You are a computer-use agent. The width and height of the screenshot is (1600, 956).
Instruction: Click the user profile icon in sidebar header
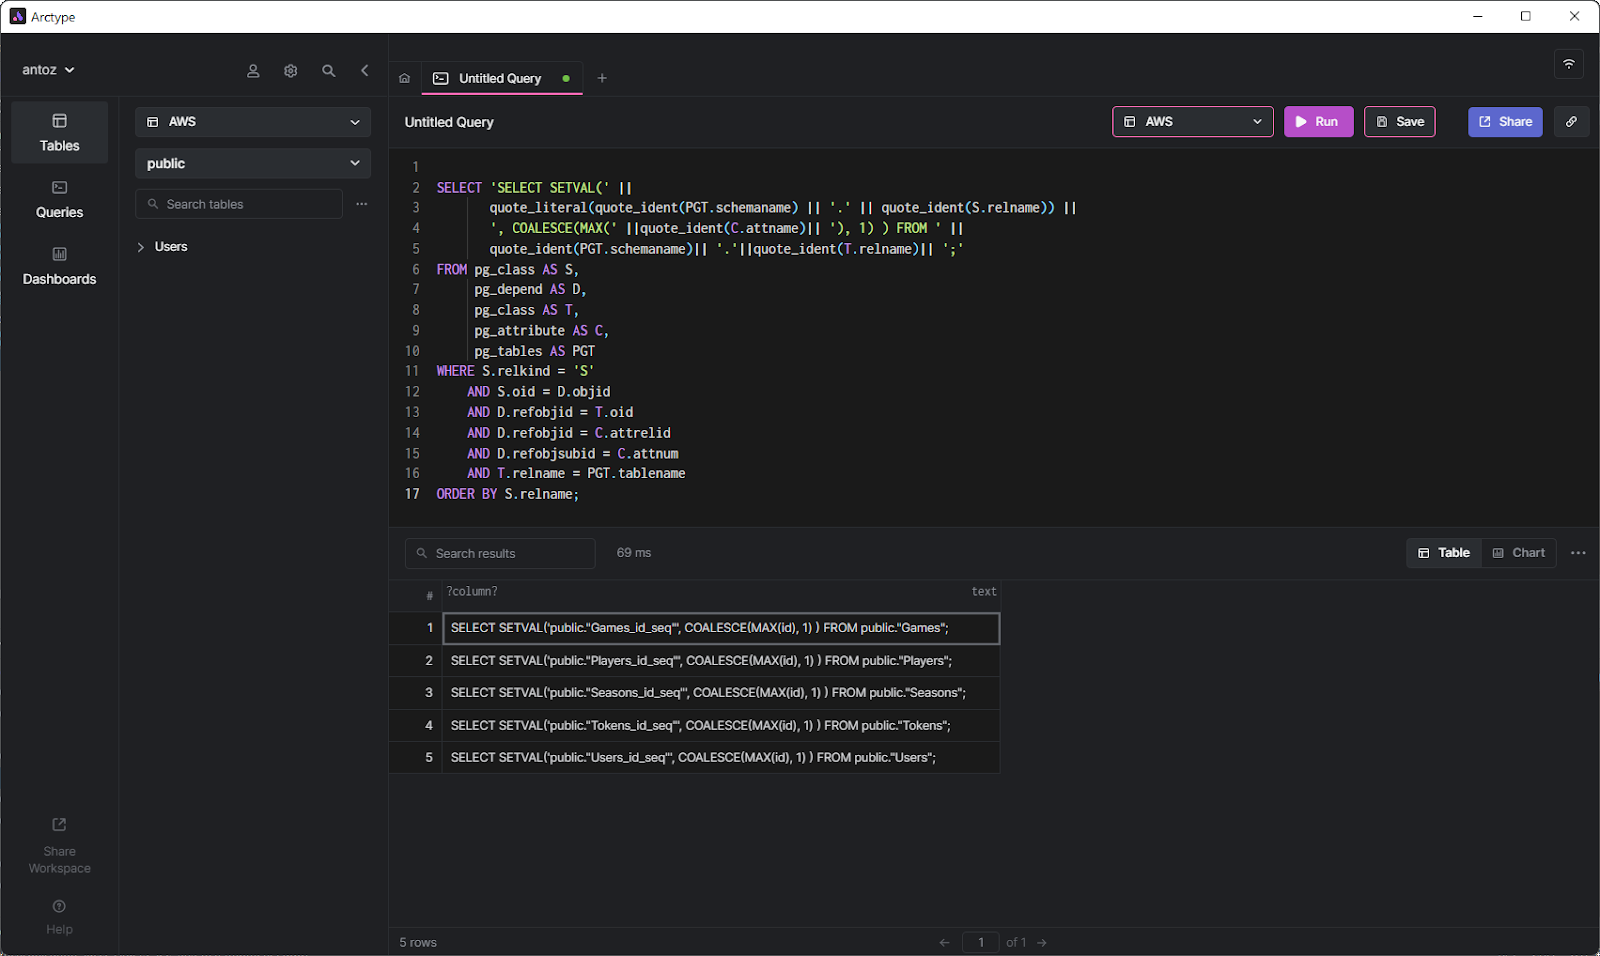coord(253,71)
